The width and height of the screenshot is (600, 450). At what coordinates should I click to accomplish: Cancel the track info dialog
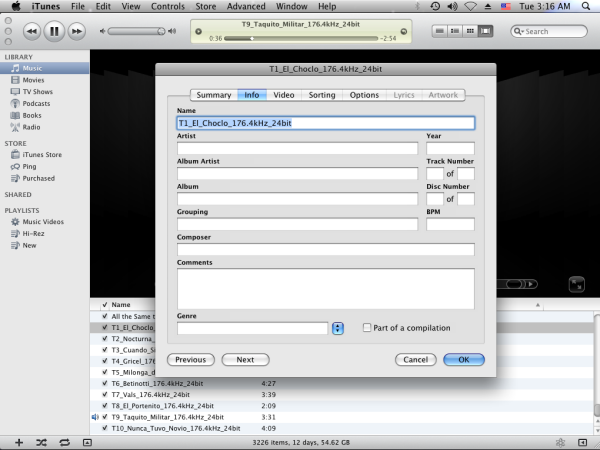coord(416,360)
